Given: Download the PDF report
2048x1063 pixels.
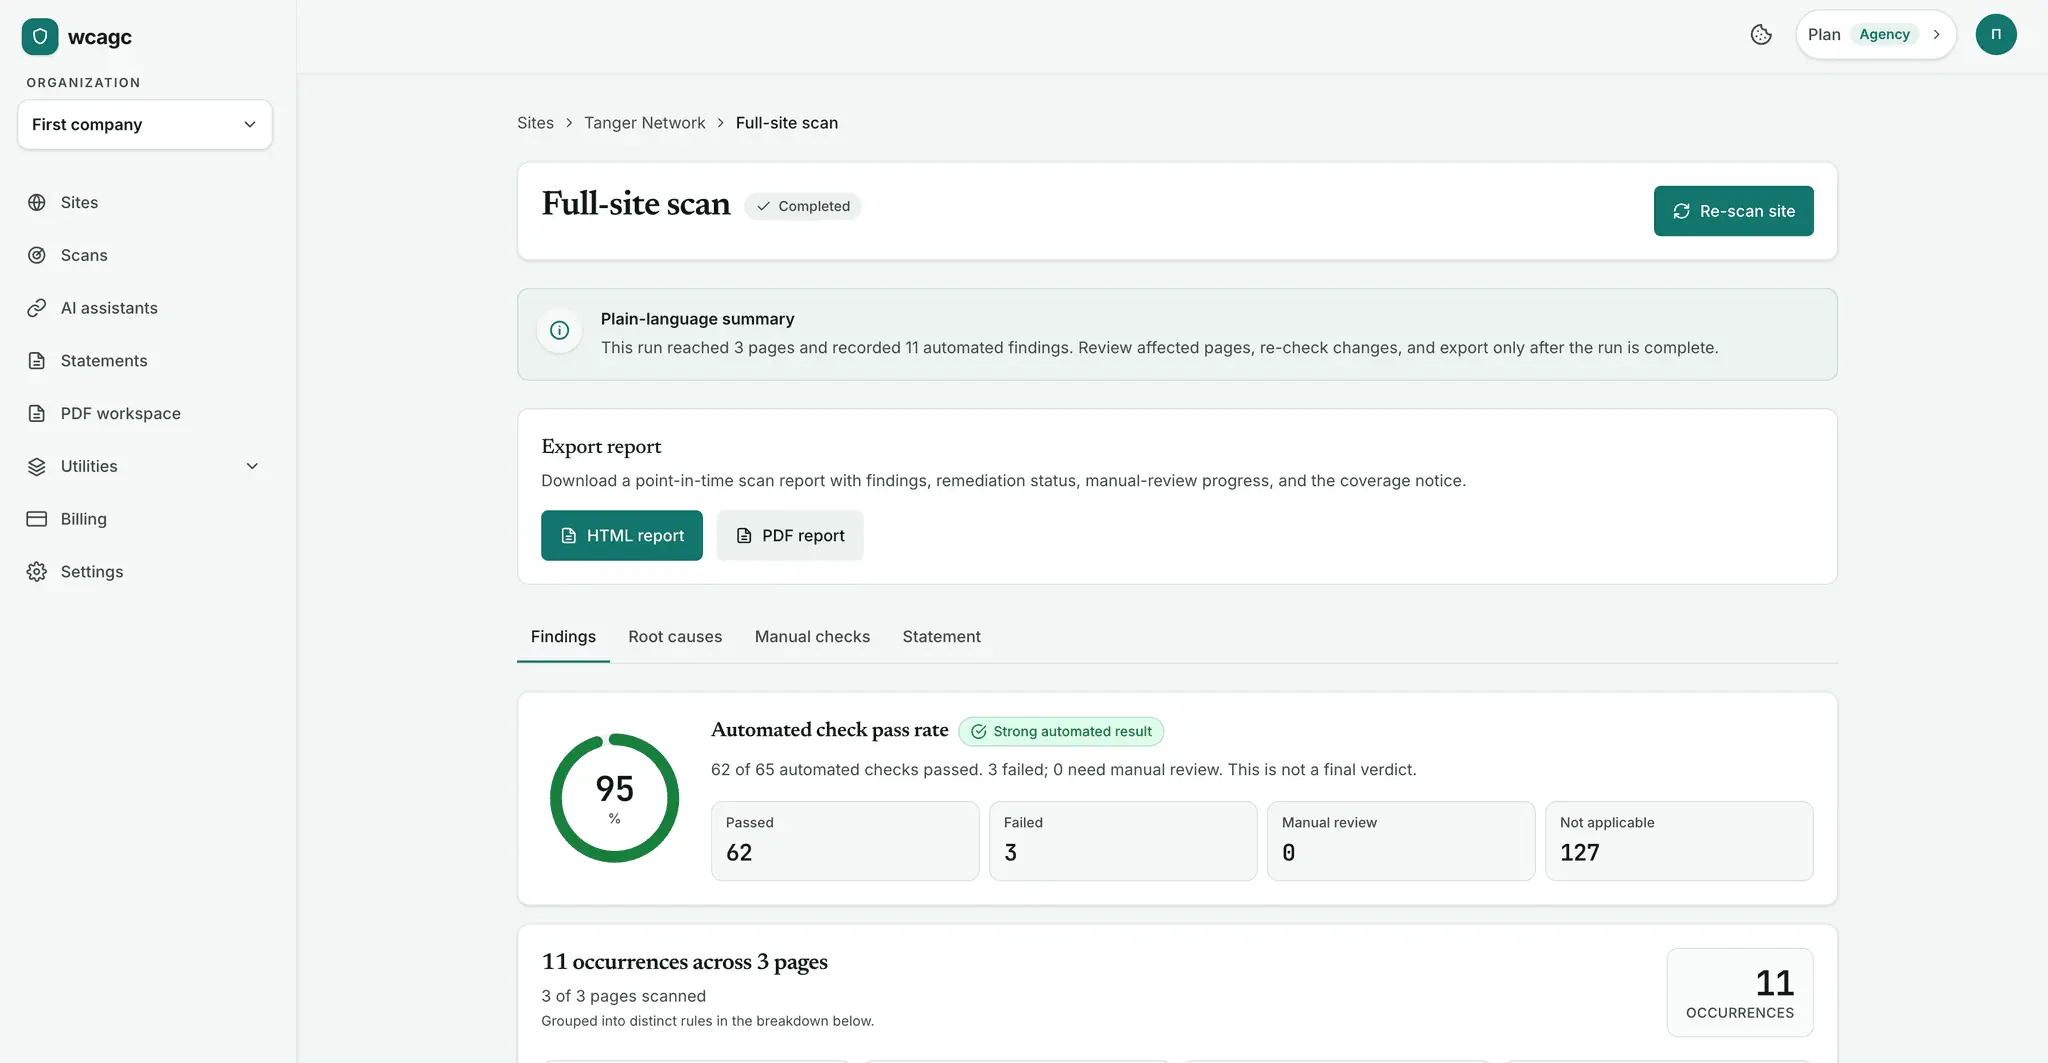Looking at the screenshot, I should click(x=790, y=536).
